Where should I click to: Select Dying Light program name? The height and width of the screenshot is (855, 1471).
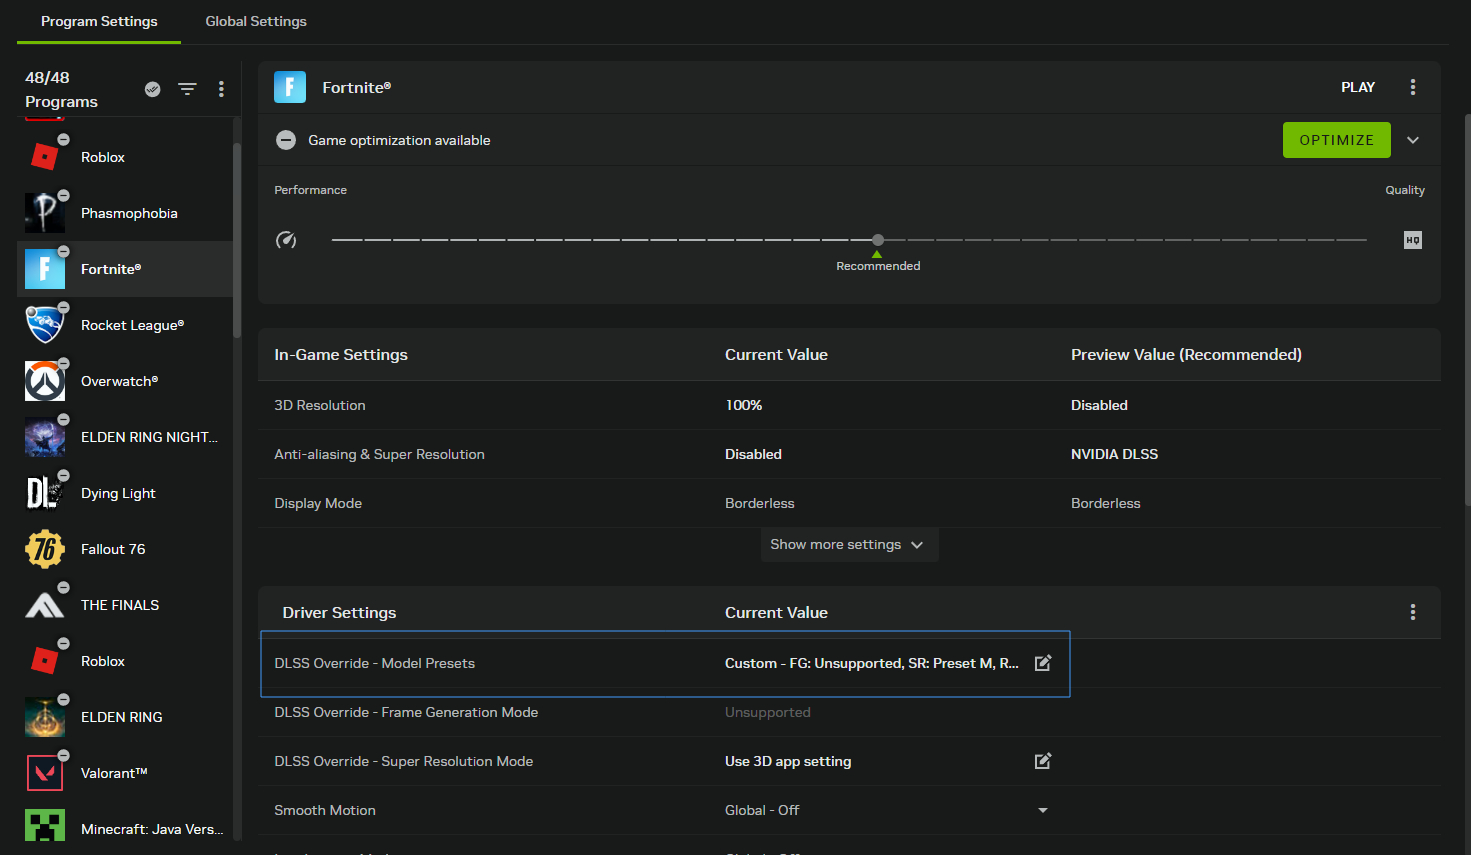click(x=118, y=493)
